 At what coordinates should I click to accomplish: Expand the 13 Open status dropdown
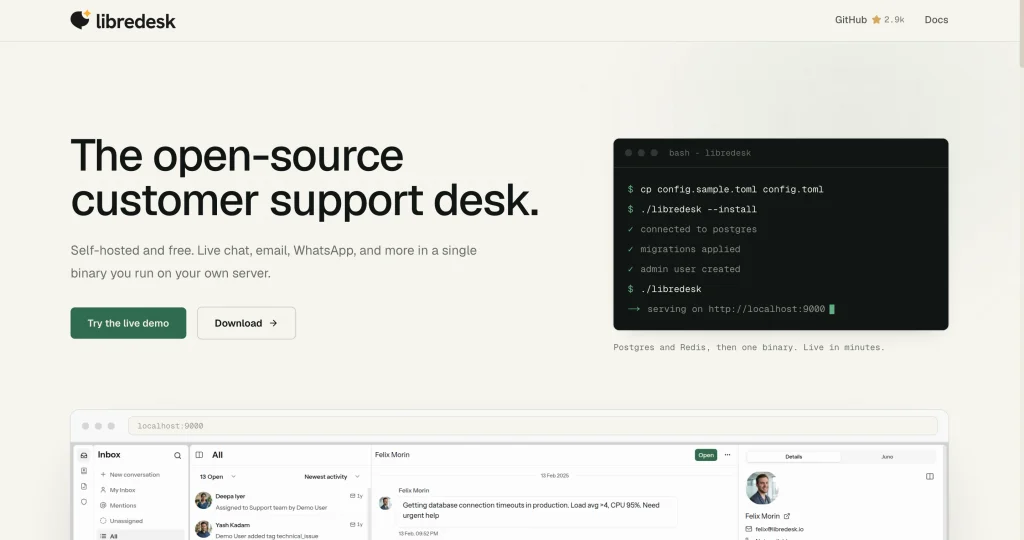(x=217, y=477)
